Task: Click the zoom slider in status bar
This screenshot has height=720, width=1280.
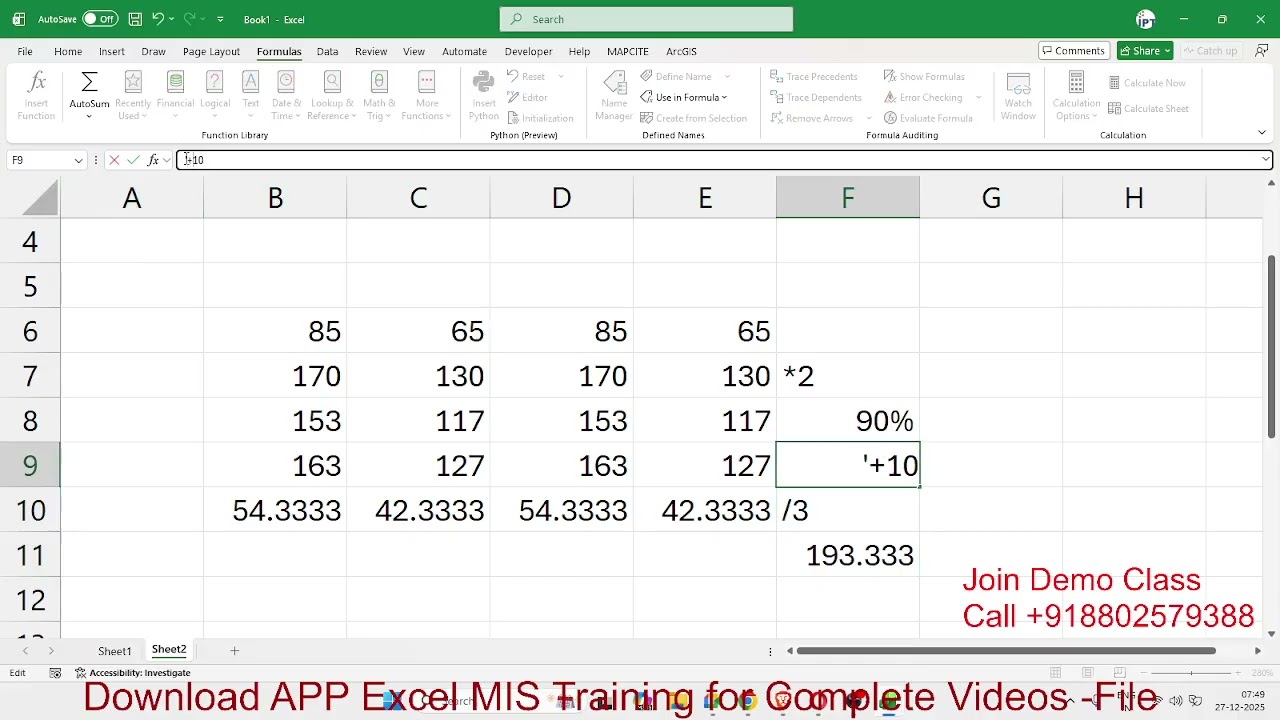Action: (x=1190, y=673)
